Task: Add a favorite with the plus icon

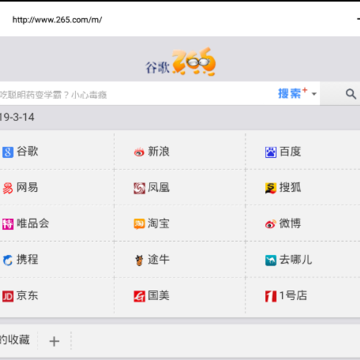Action: (54, 341)
